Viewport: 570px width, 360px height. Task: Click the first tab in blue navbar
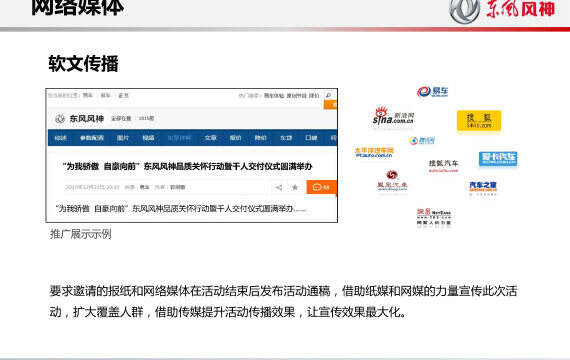coord(61,138)
